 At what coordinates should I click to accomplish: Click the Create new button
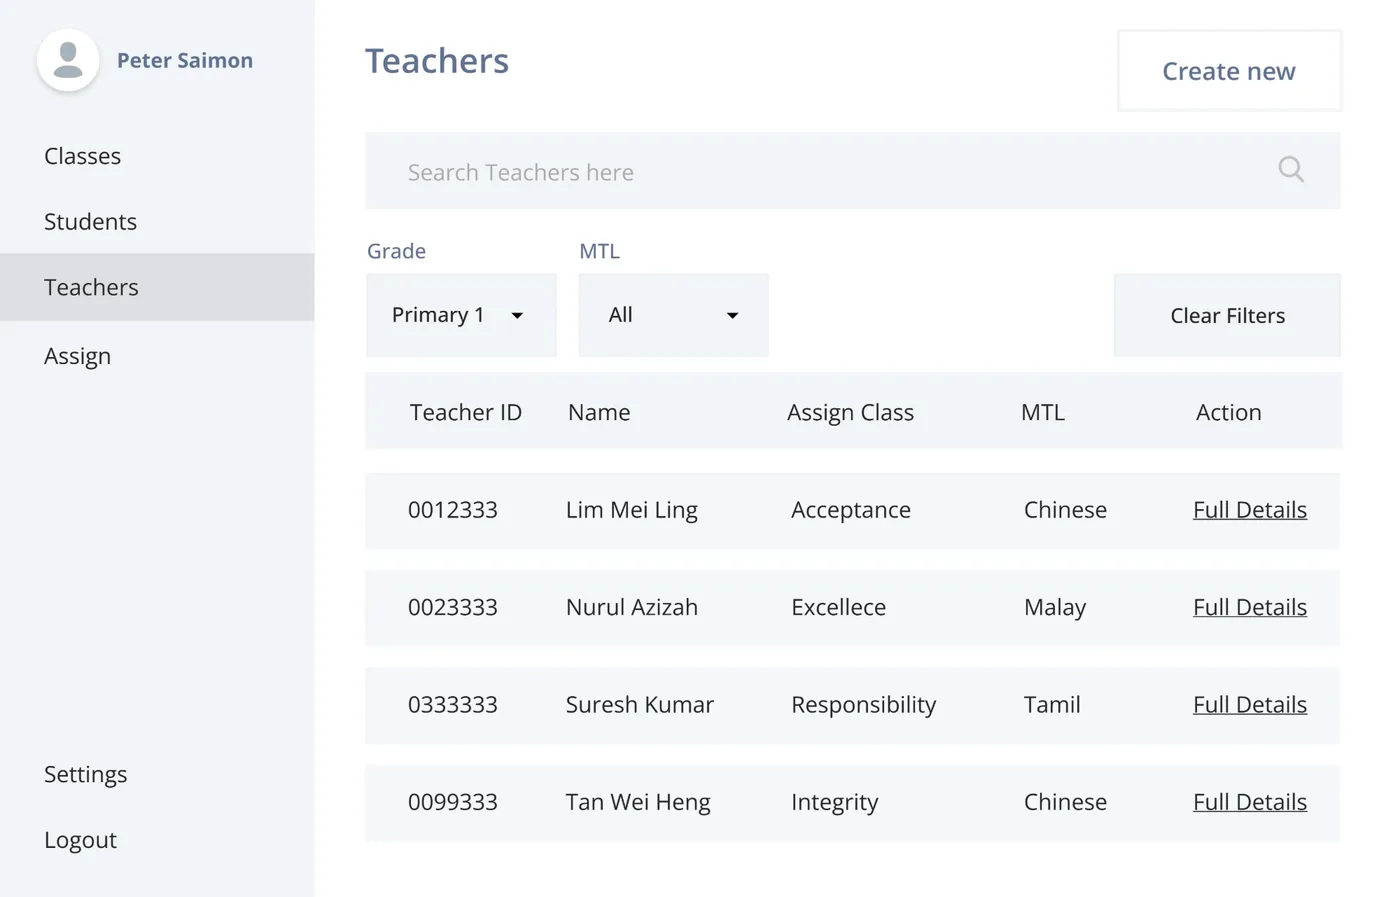tap(1229, 71)
